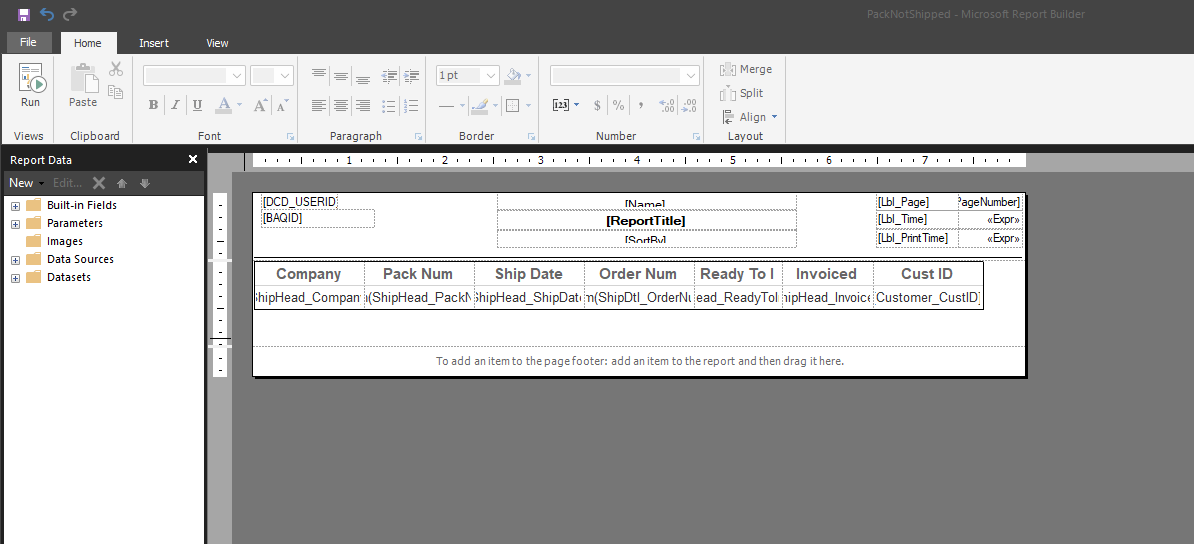Click the second decimal places button
The width and height of the screenshot is (1194, 544).
(x=689, y=105)
